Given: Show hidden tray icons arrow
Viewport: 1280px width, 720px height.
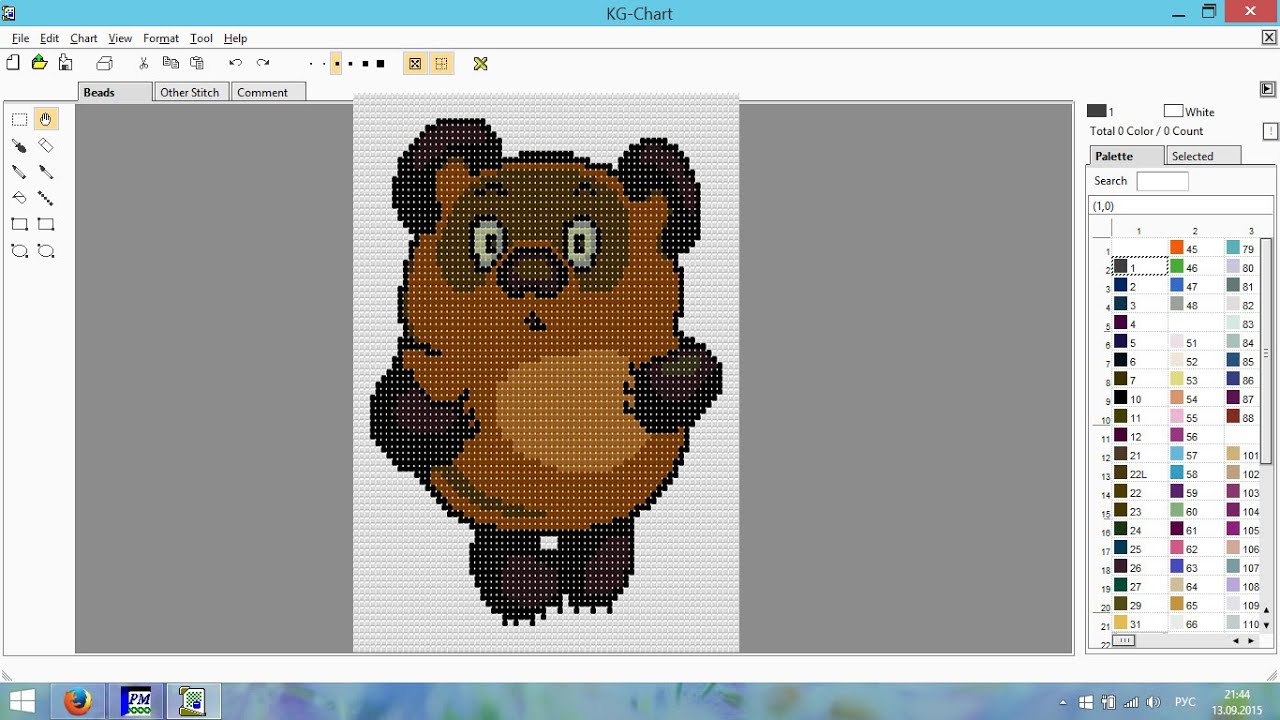Looking at the screenshot, I should tap(1064, 702).
